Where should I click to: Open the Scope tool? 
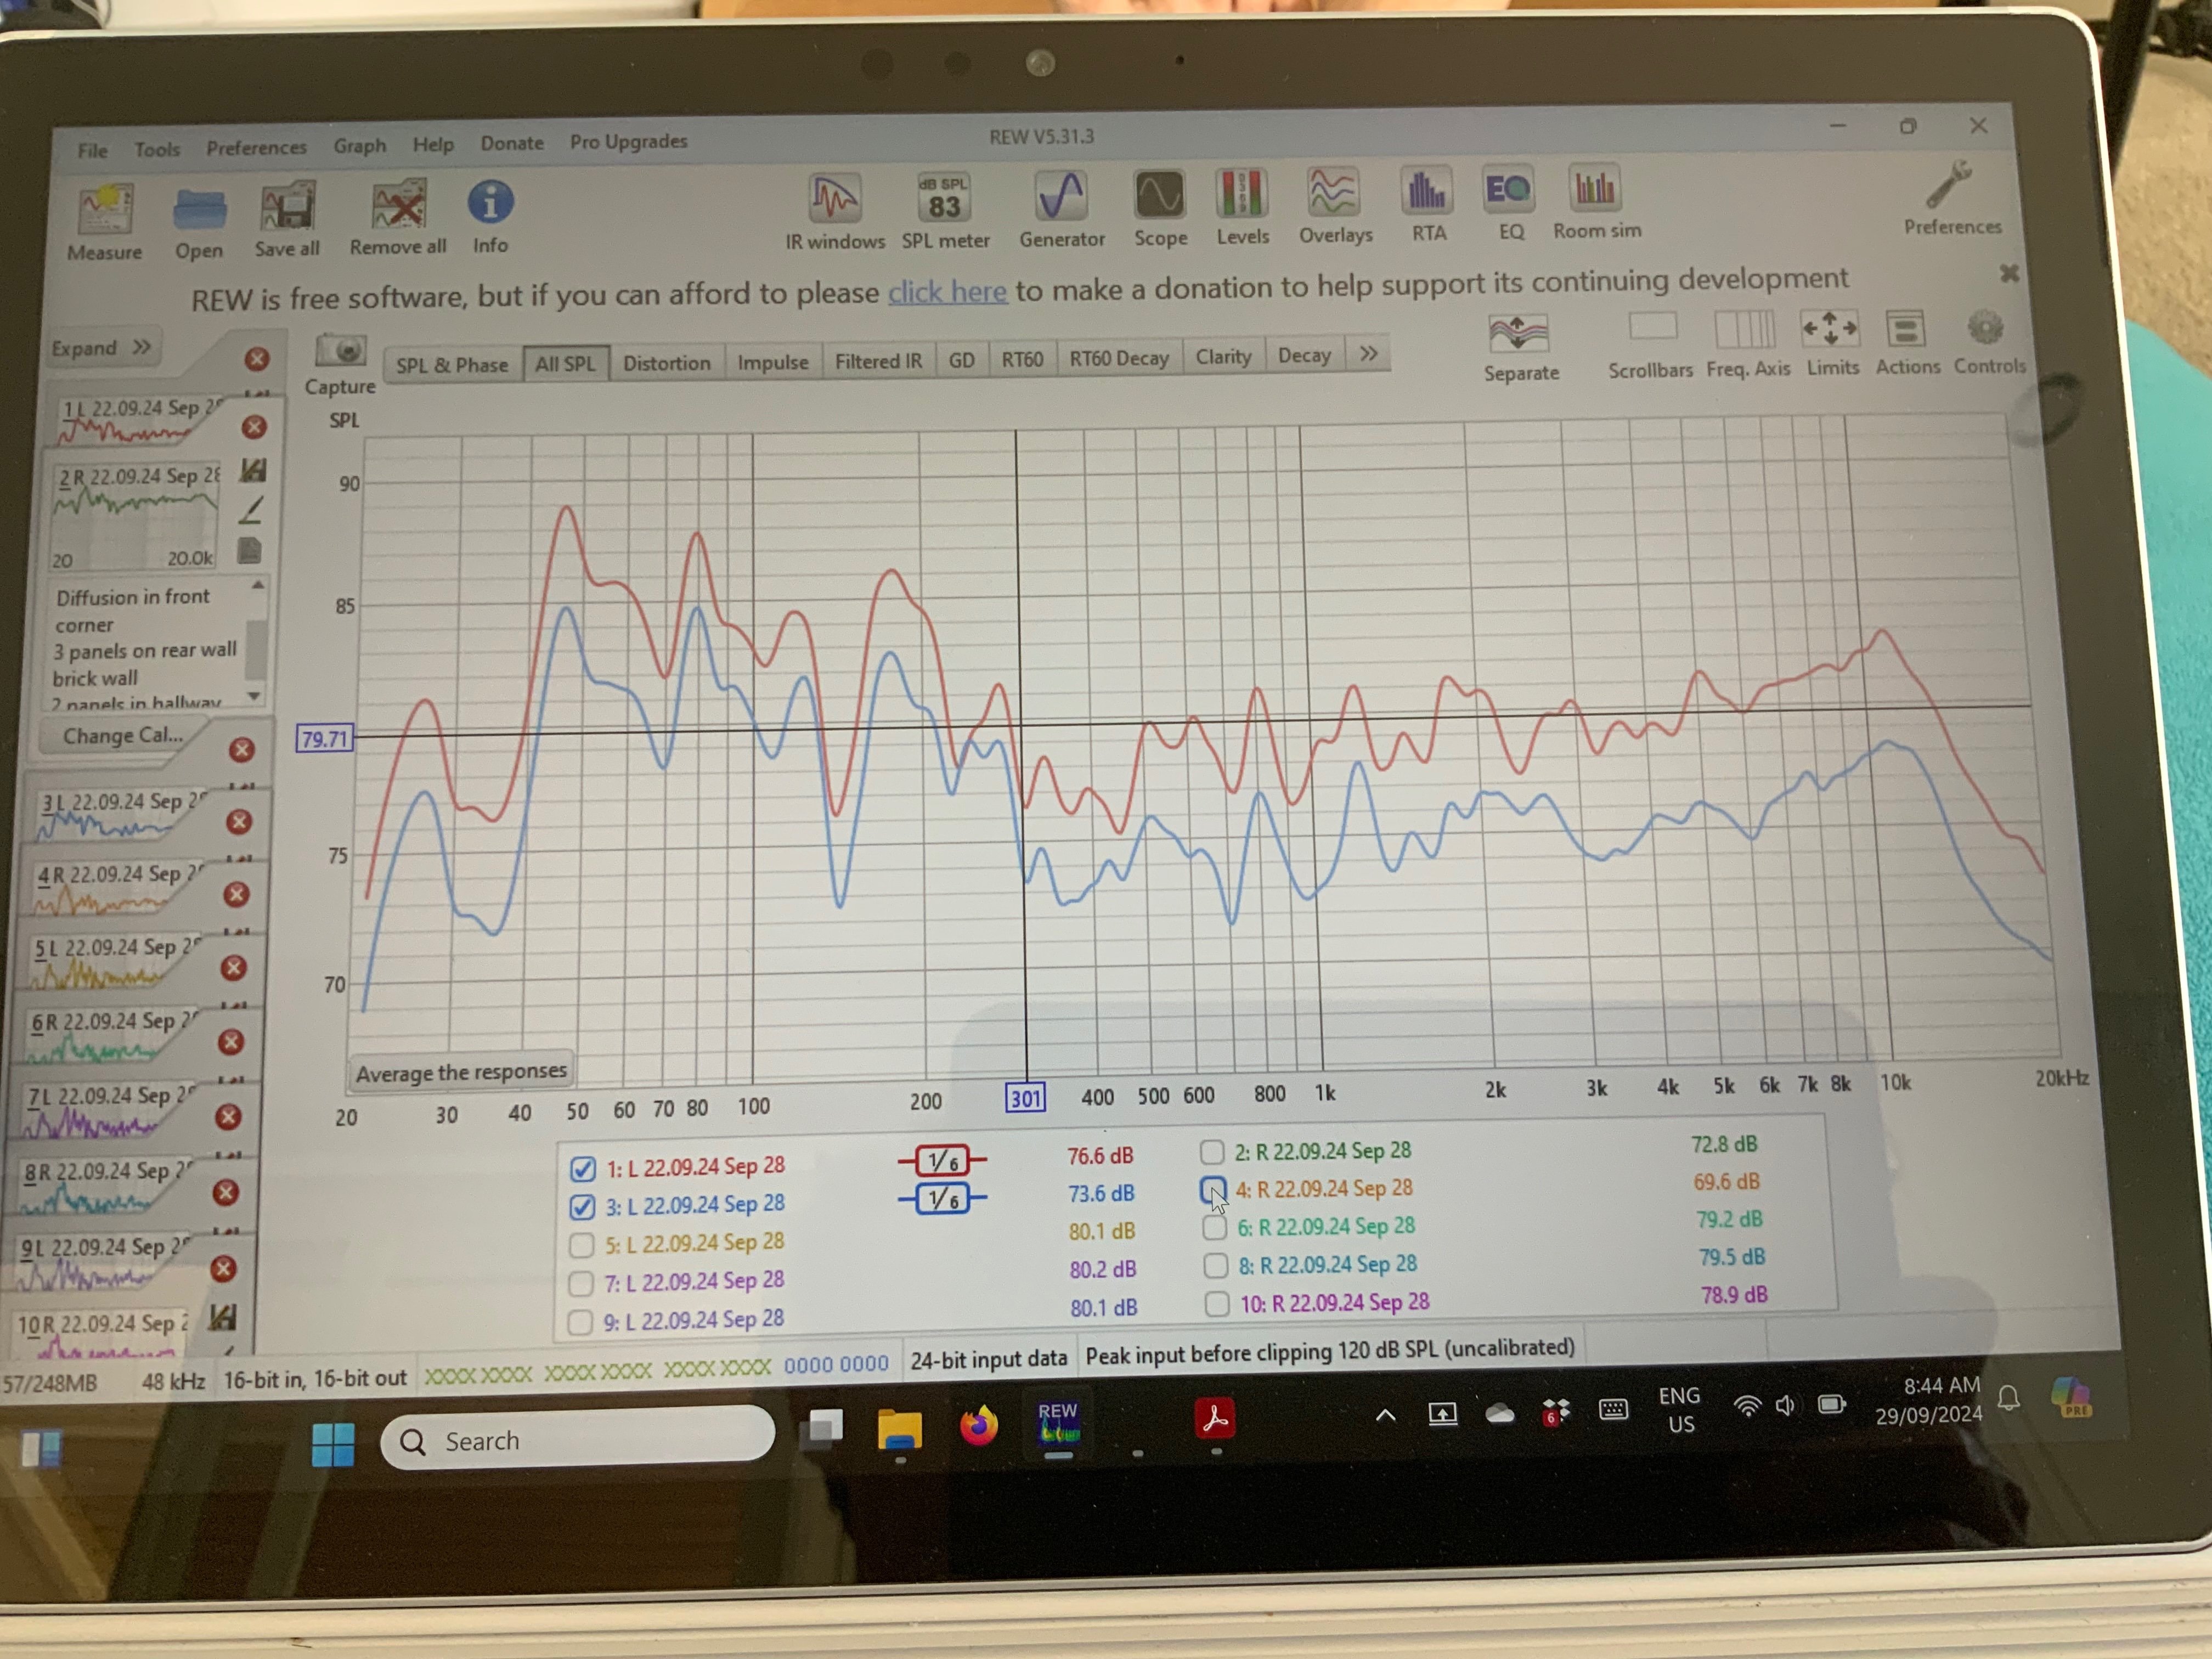coord(1159,195)
